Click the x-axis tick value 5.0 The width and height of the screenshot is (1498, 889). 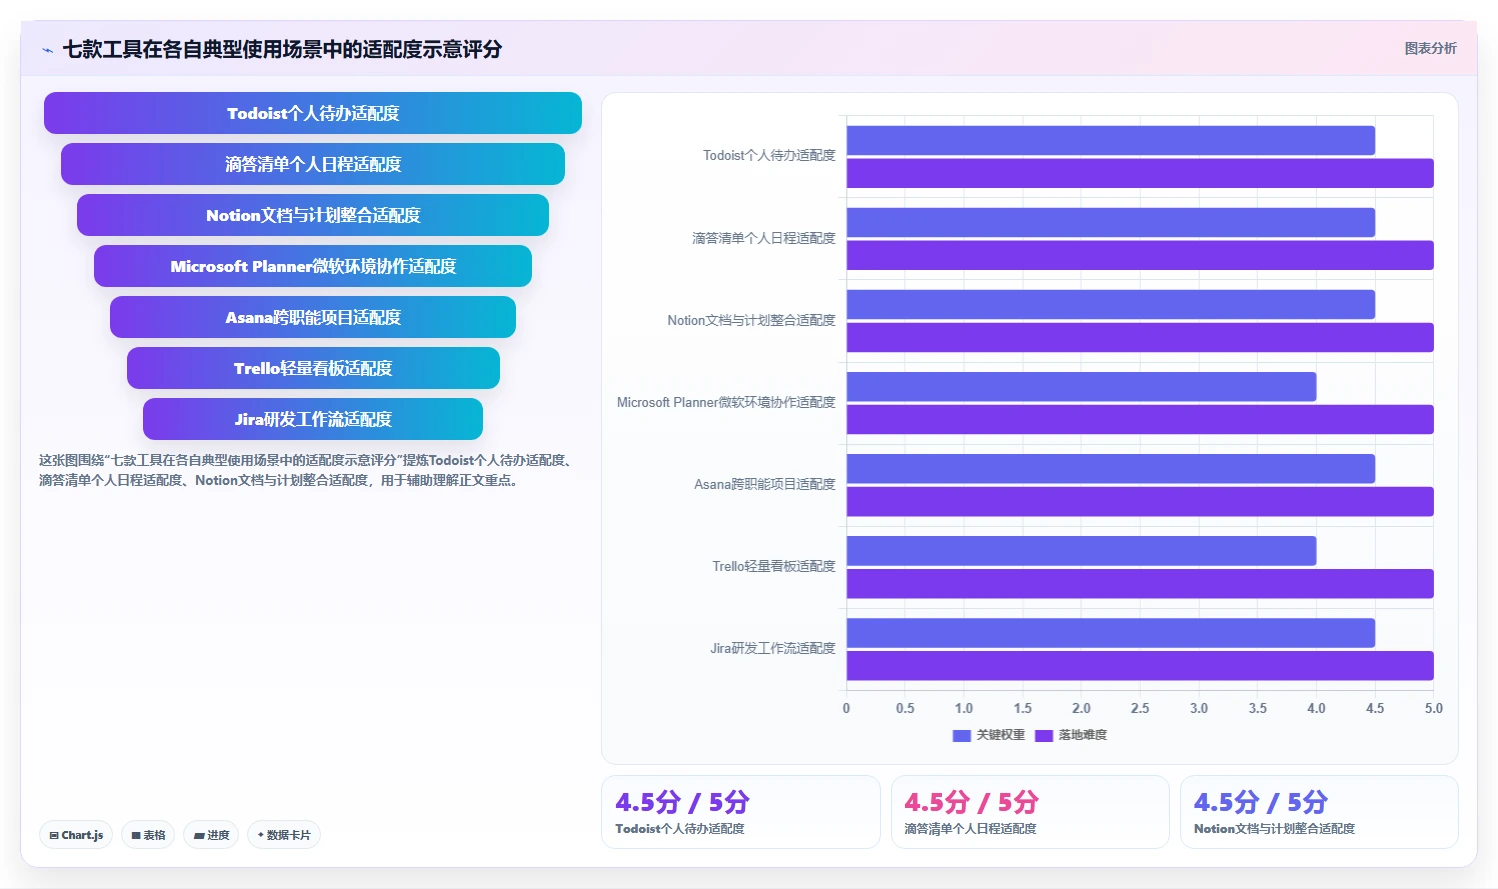point(1434,708)
